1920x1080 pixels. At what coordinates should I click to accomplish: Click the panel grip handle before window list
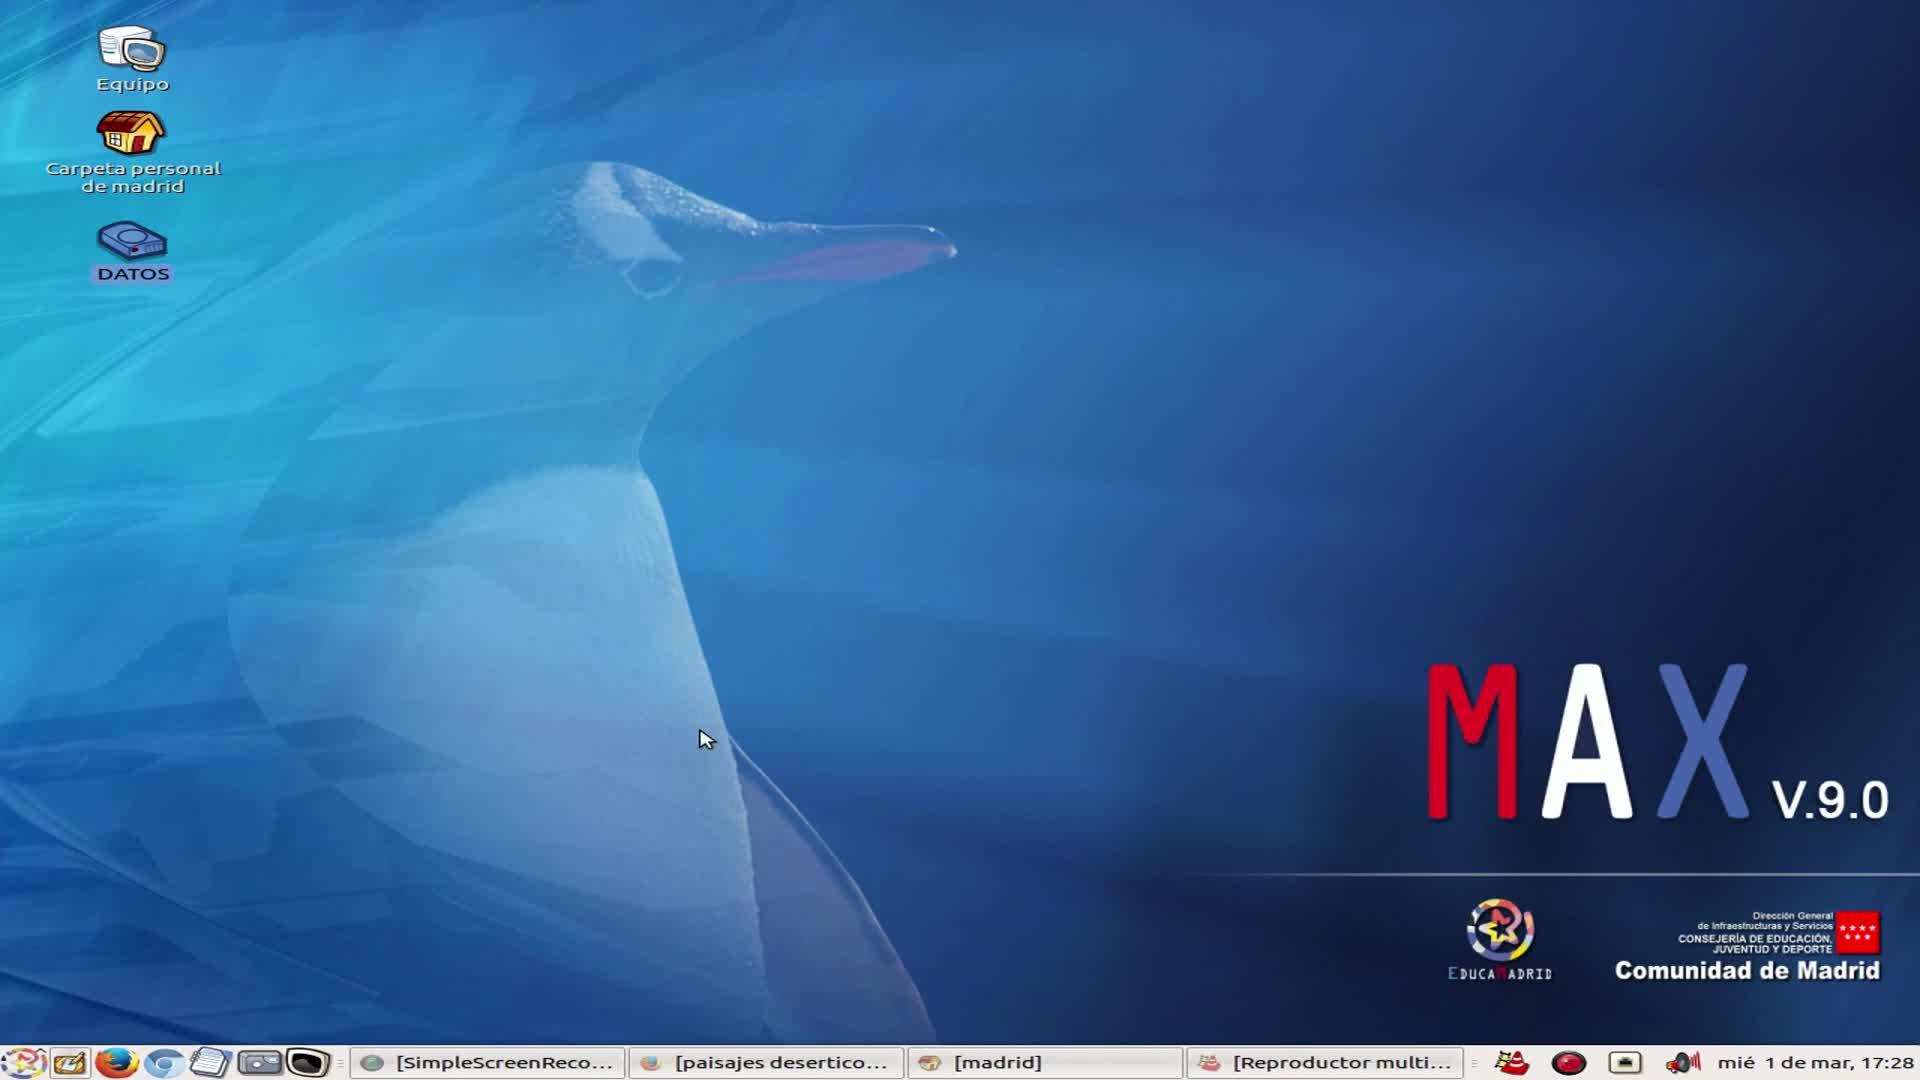coord(340,1062)
